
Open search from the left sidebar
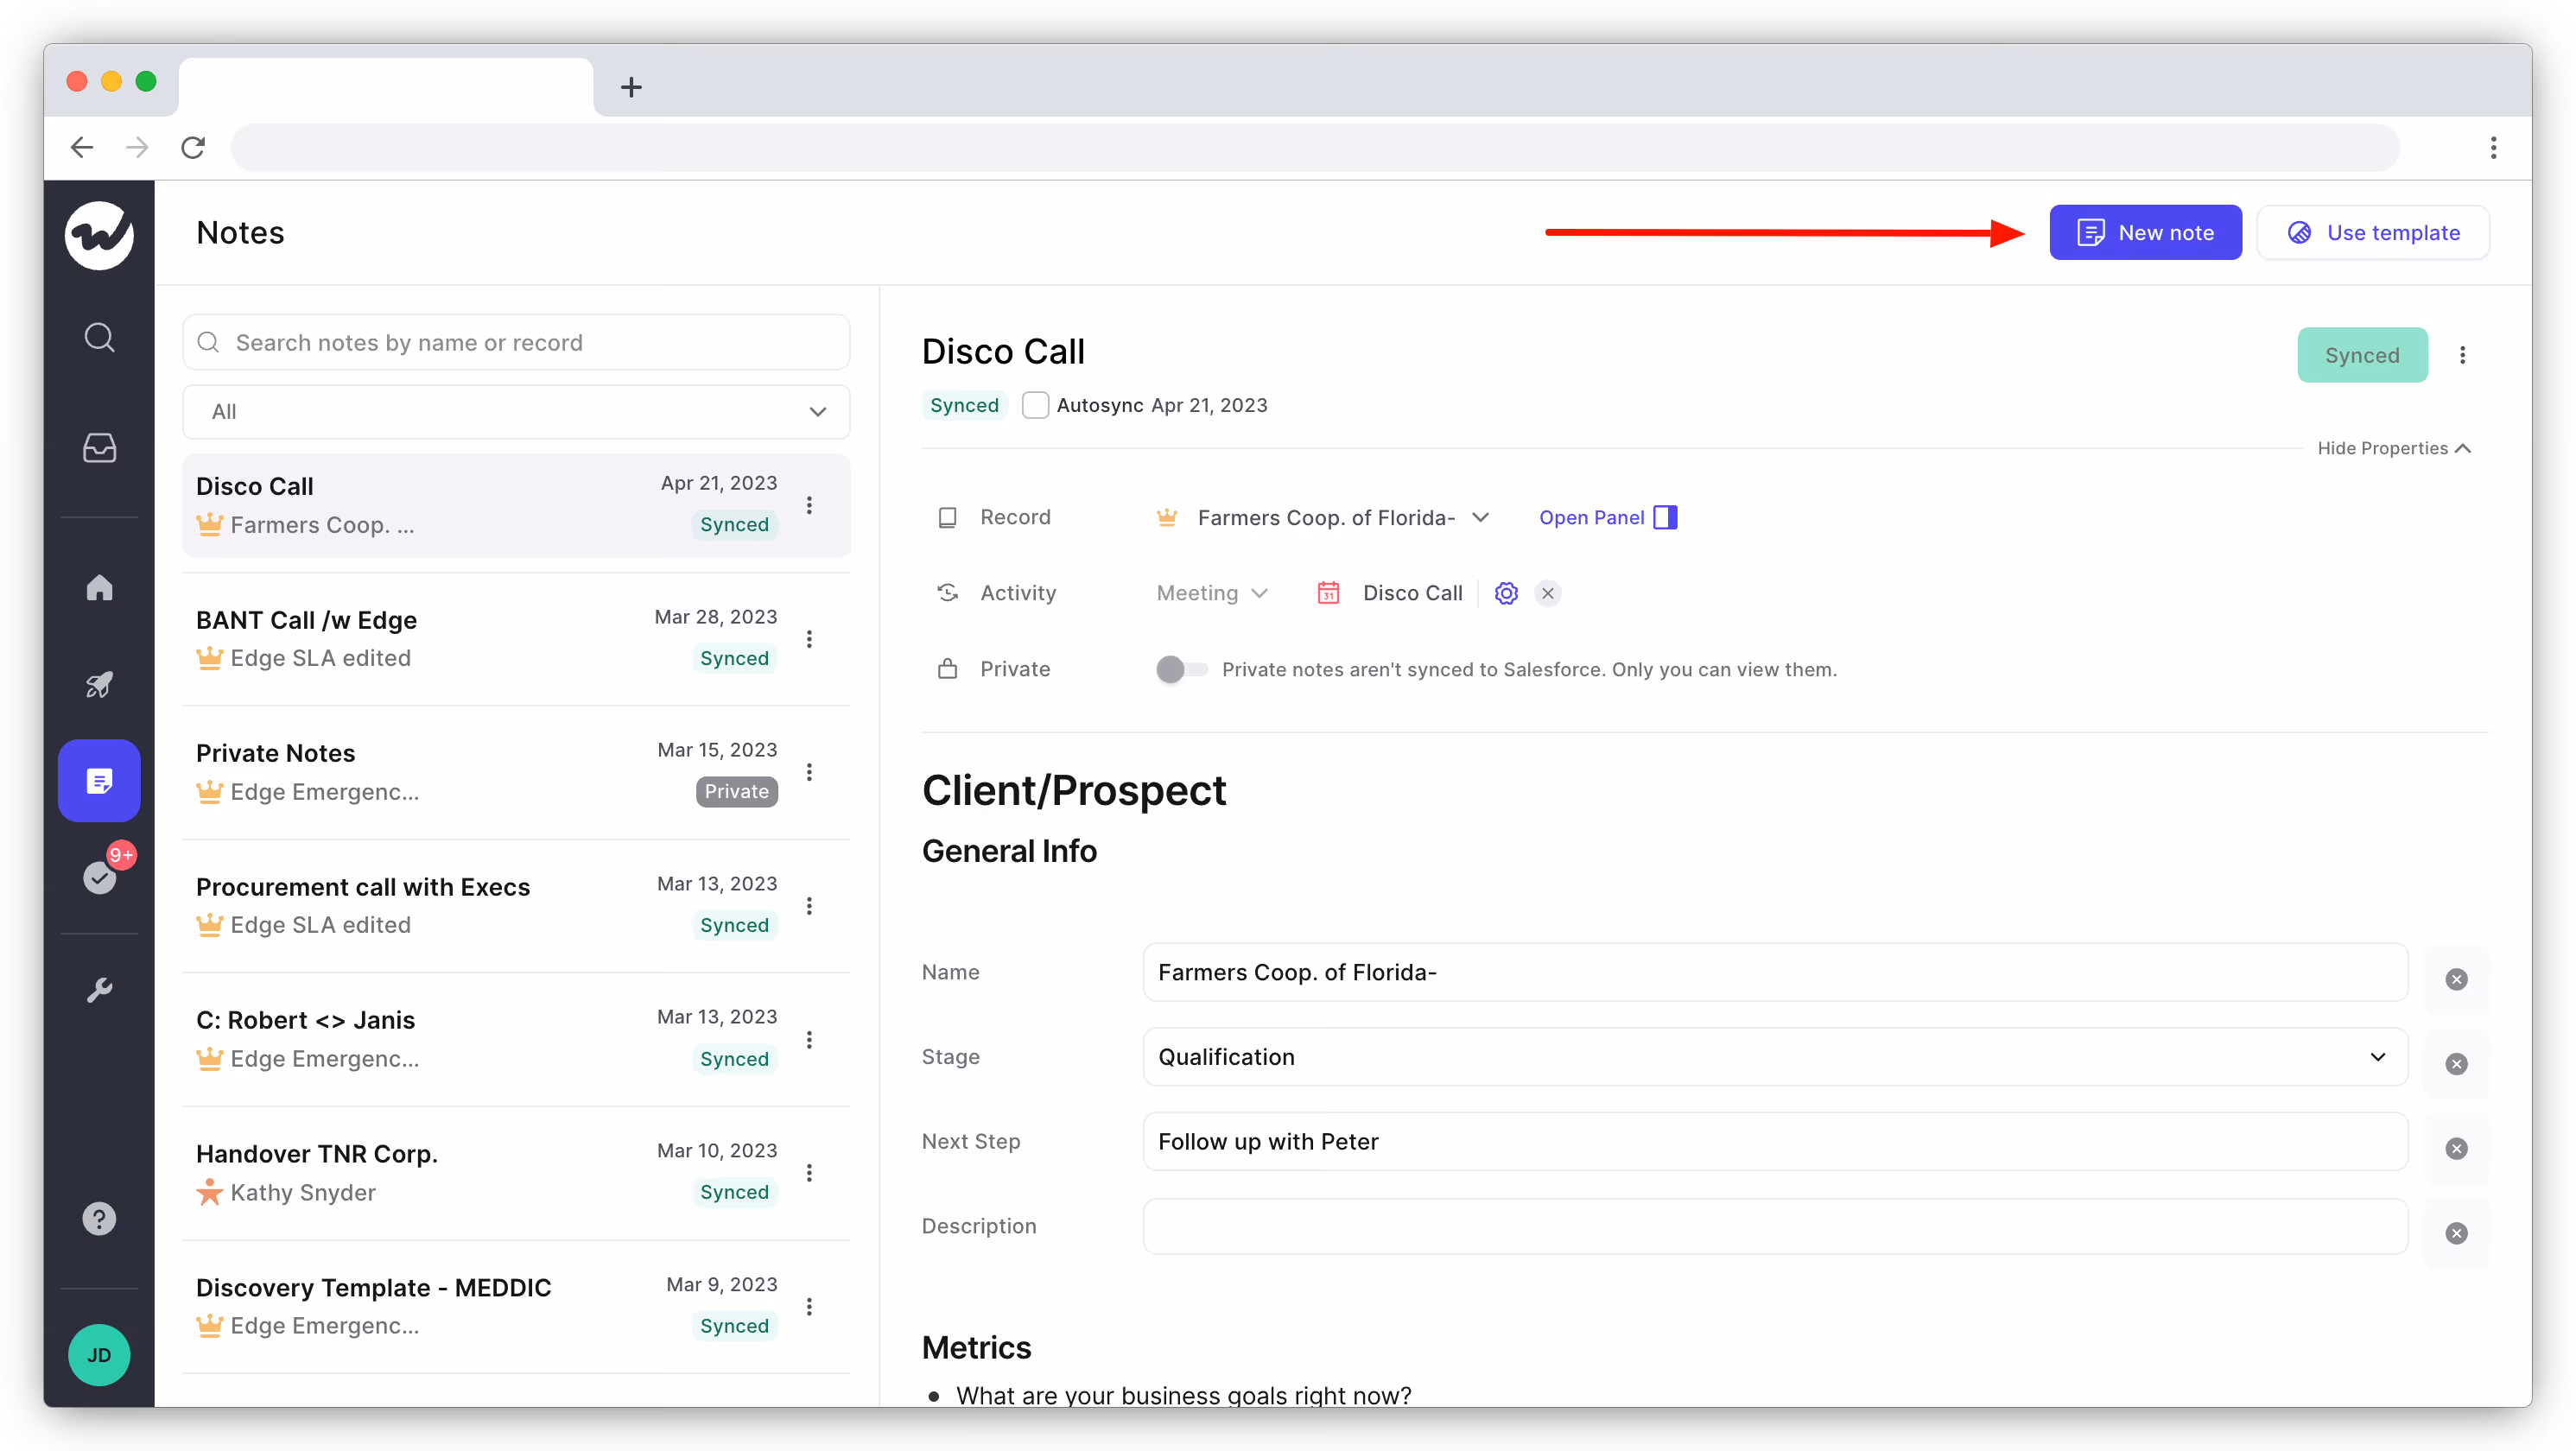[99, 337]
